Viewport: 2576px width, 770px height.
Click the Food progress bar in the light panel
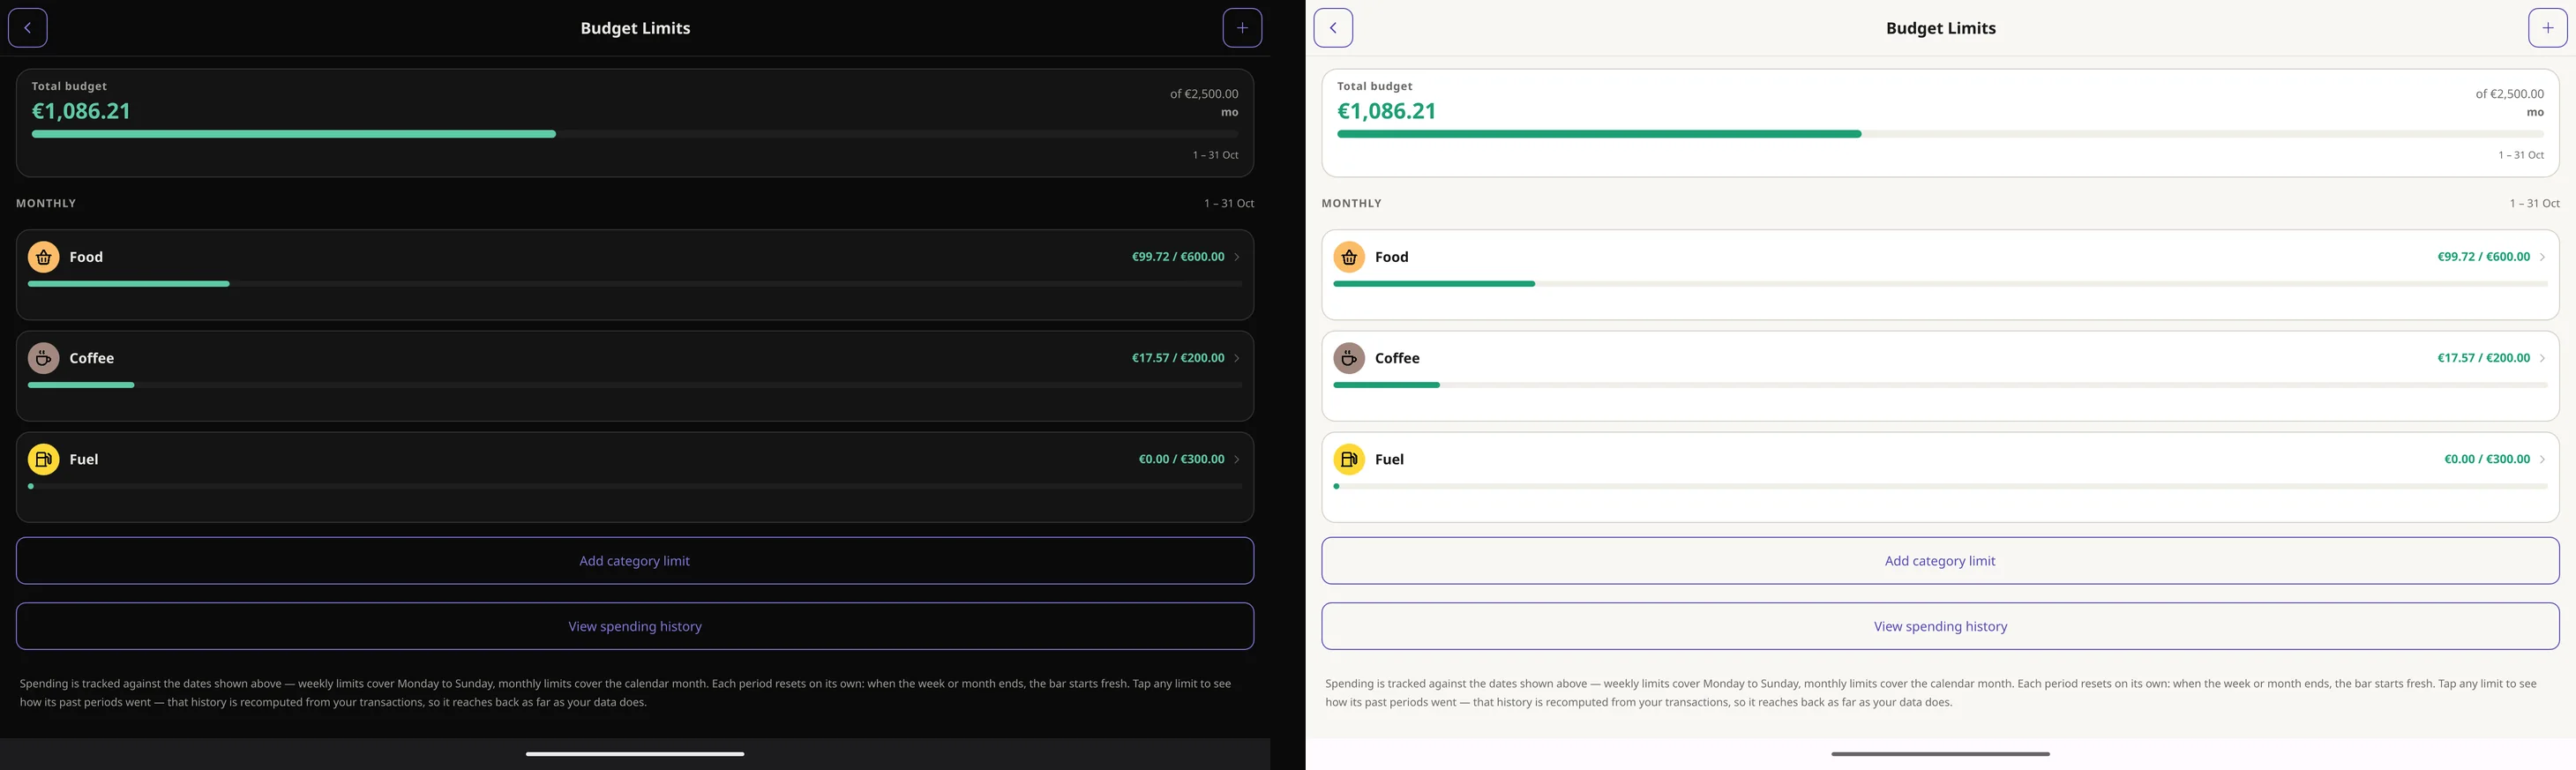click(1940, 284)
